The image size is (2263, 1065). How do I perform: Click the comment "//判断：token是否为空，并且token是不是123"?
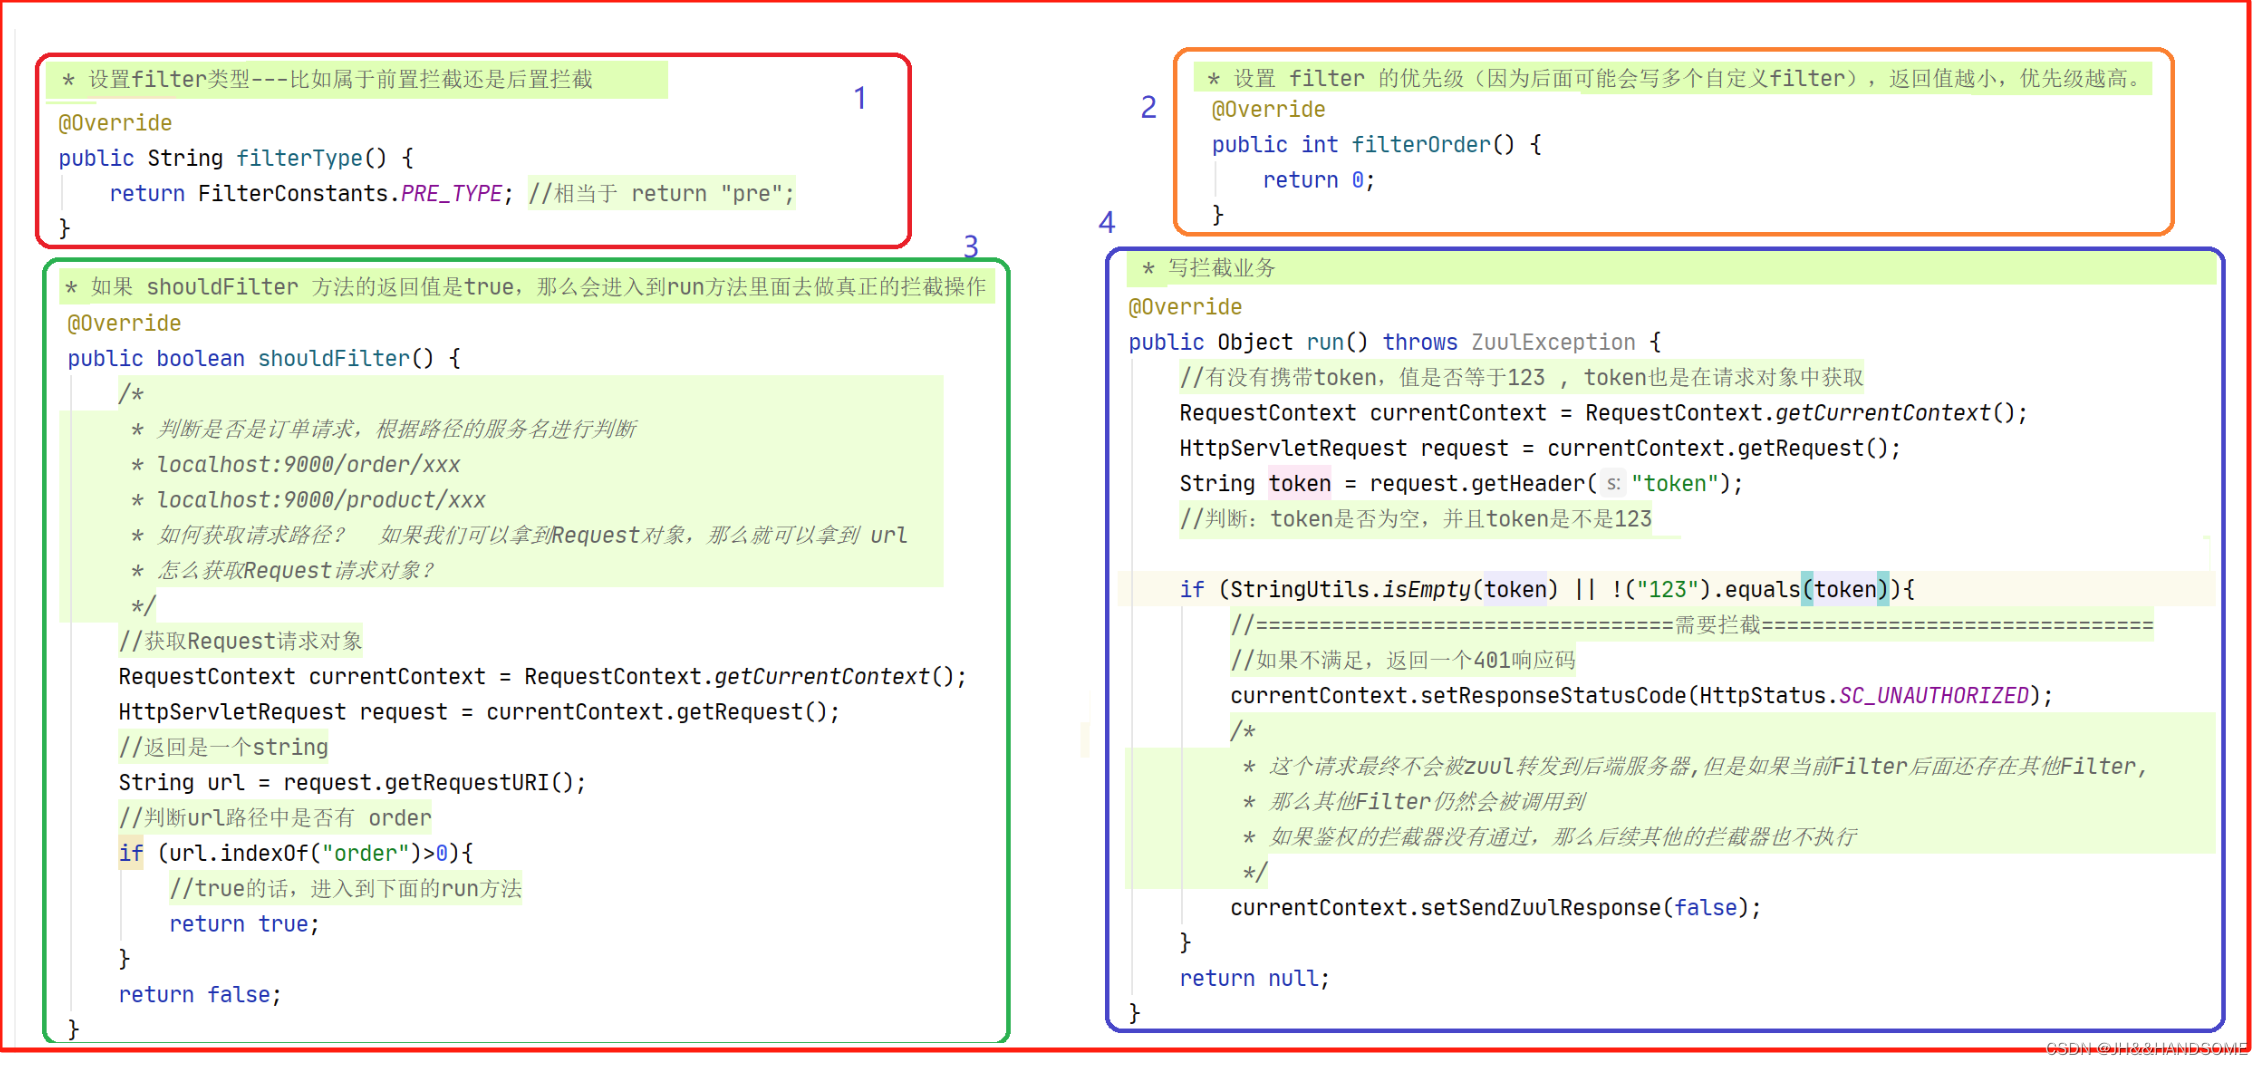click(x=1415, y=519)
